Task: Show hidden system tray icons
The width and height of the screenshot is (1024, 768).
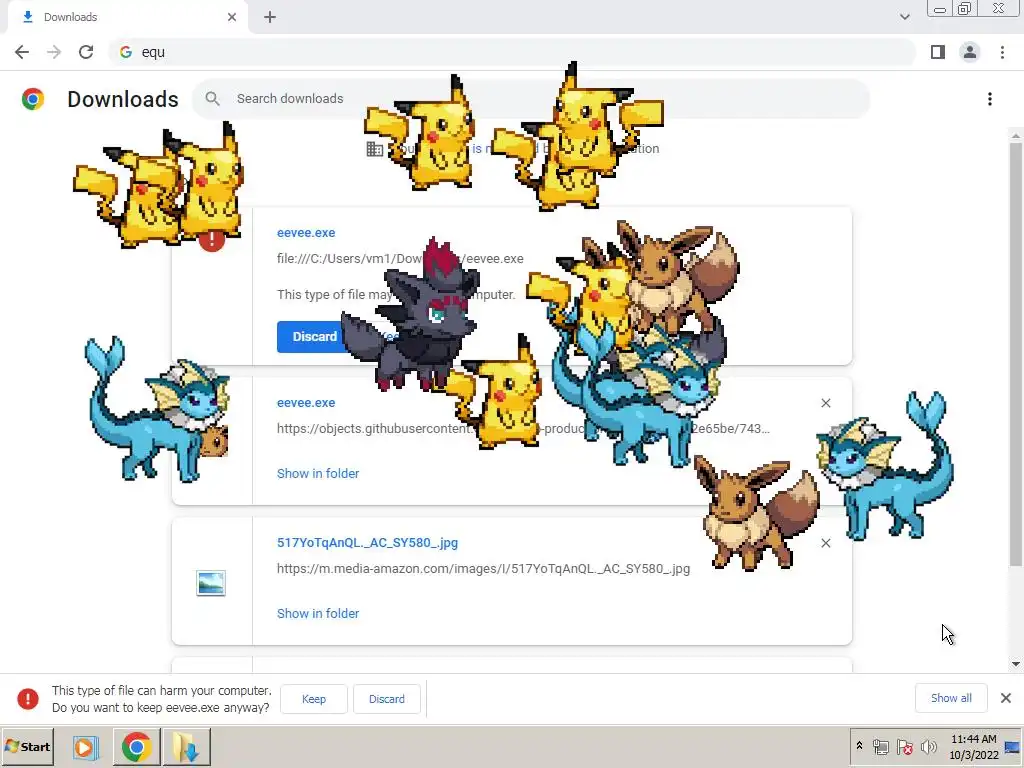Action: 859,746
